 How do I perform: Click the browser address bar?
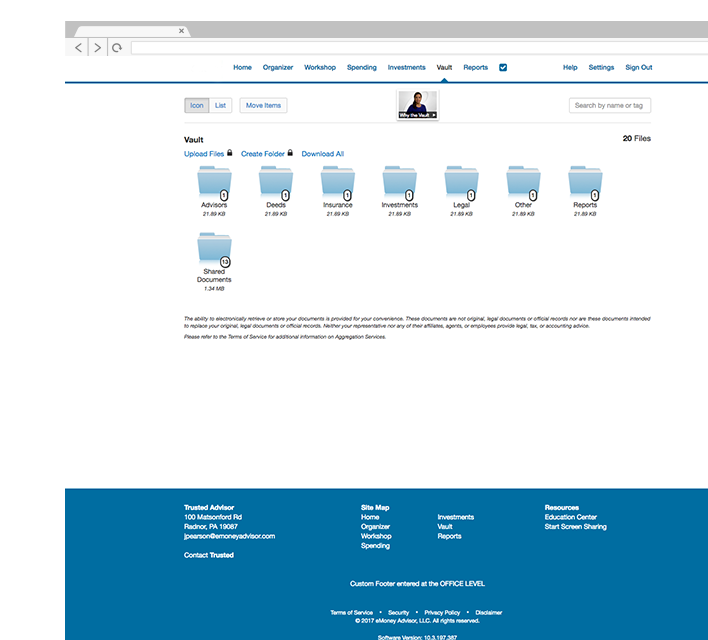click(x=419, y=48)
